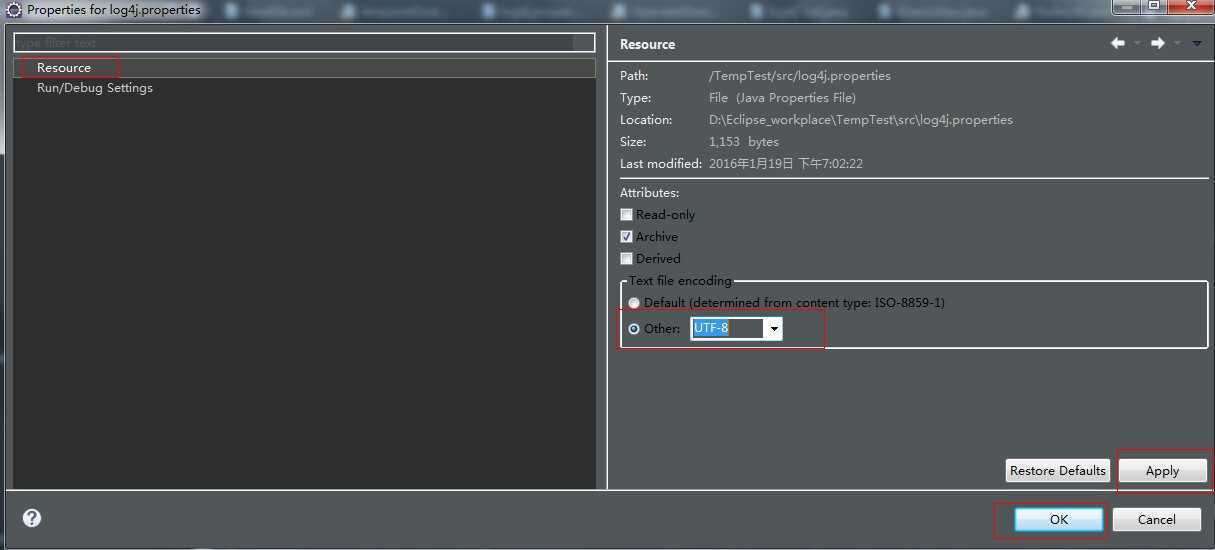Expand the encoding combo box arrow
Screen dimensions: 1215x550
pyautogui.click(x=774, y=329)
